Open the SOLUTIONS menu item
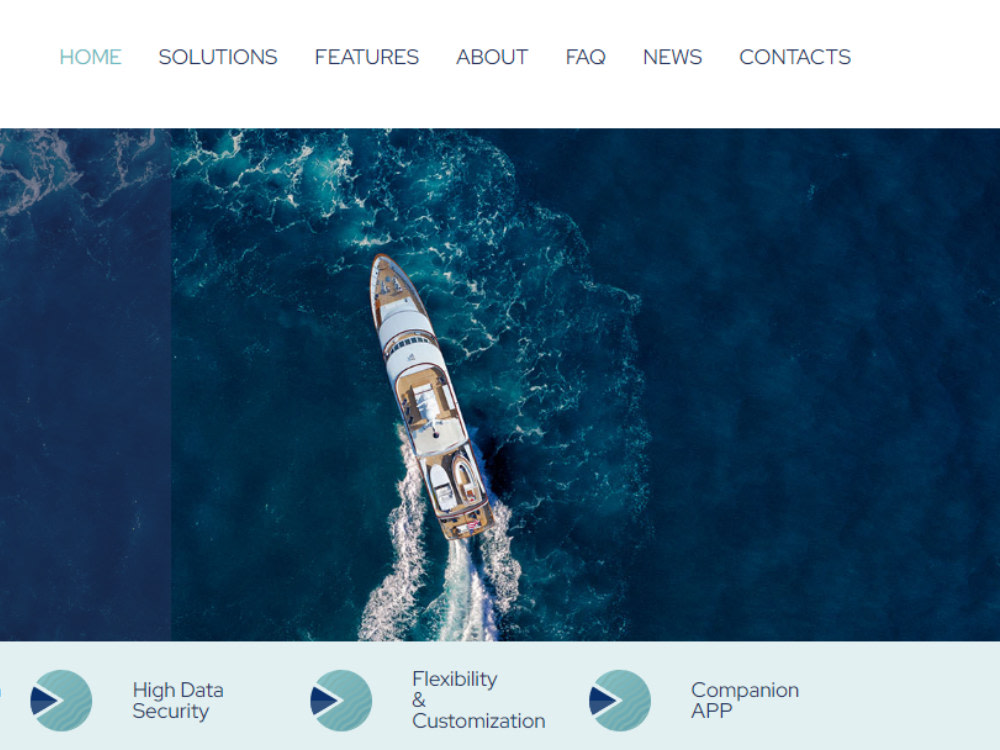This screenshot has height=750, width=1000. click(x=217, y=57)
